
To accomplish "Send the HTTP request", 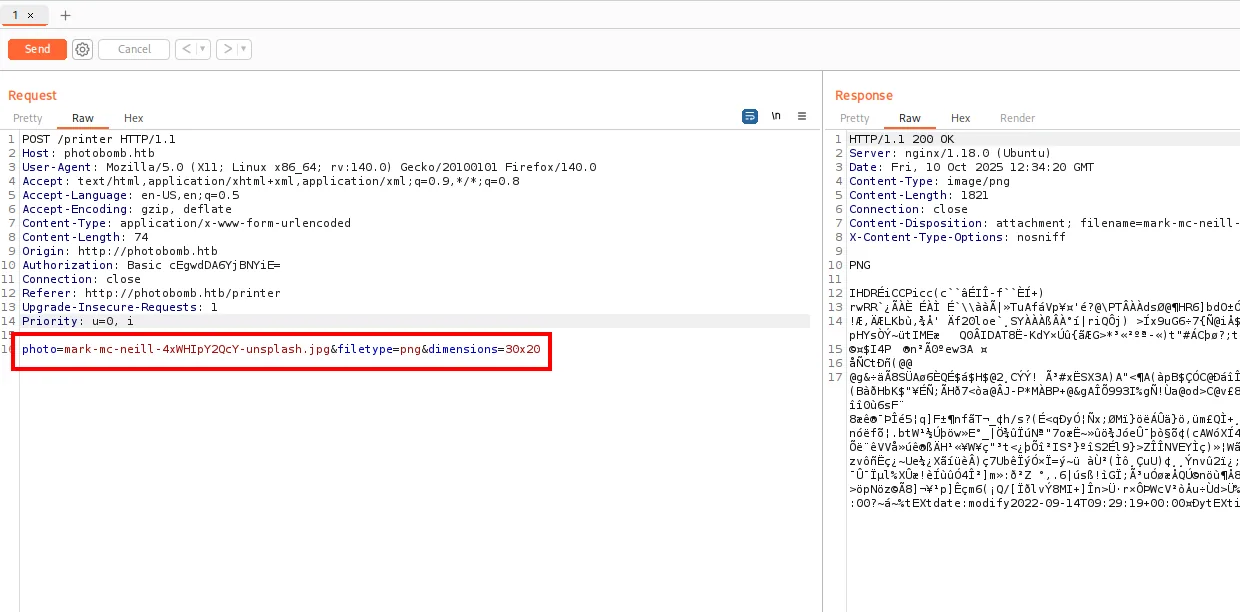I will 37,49.
